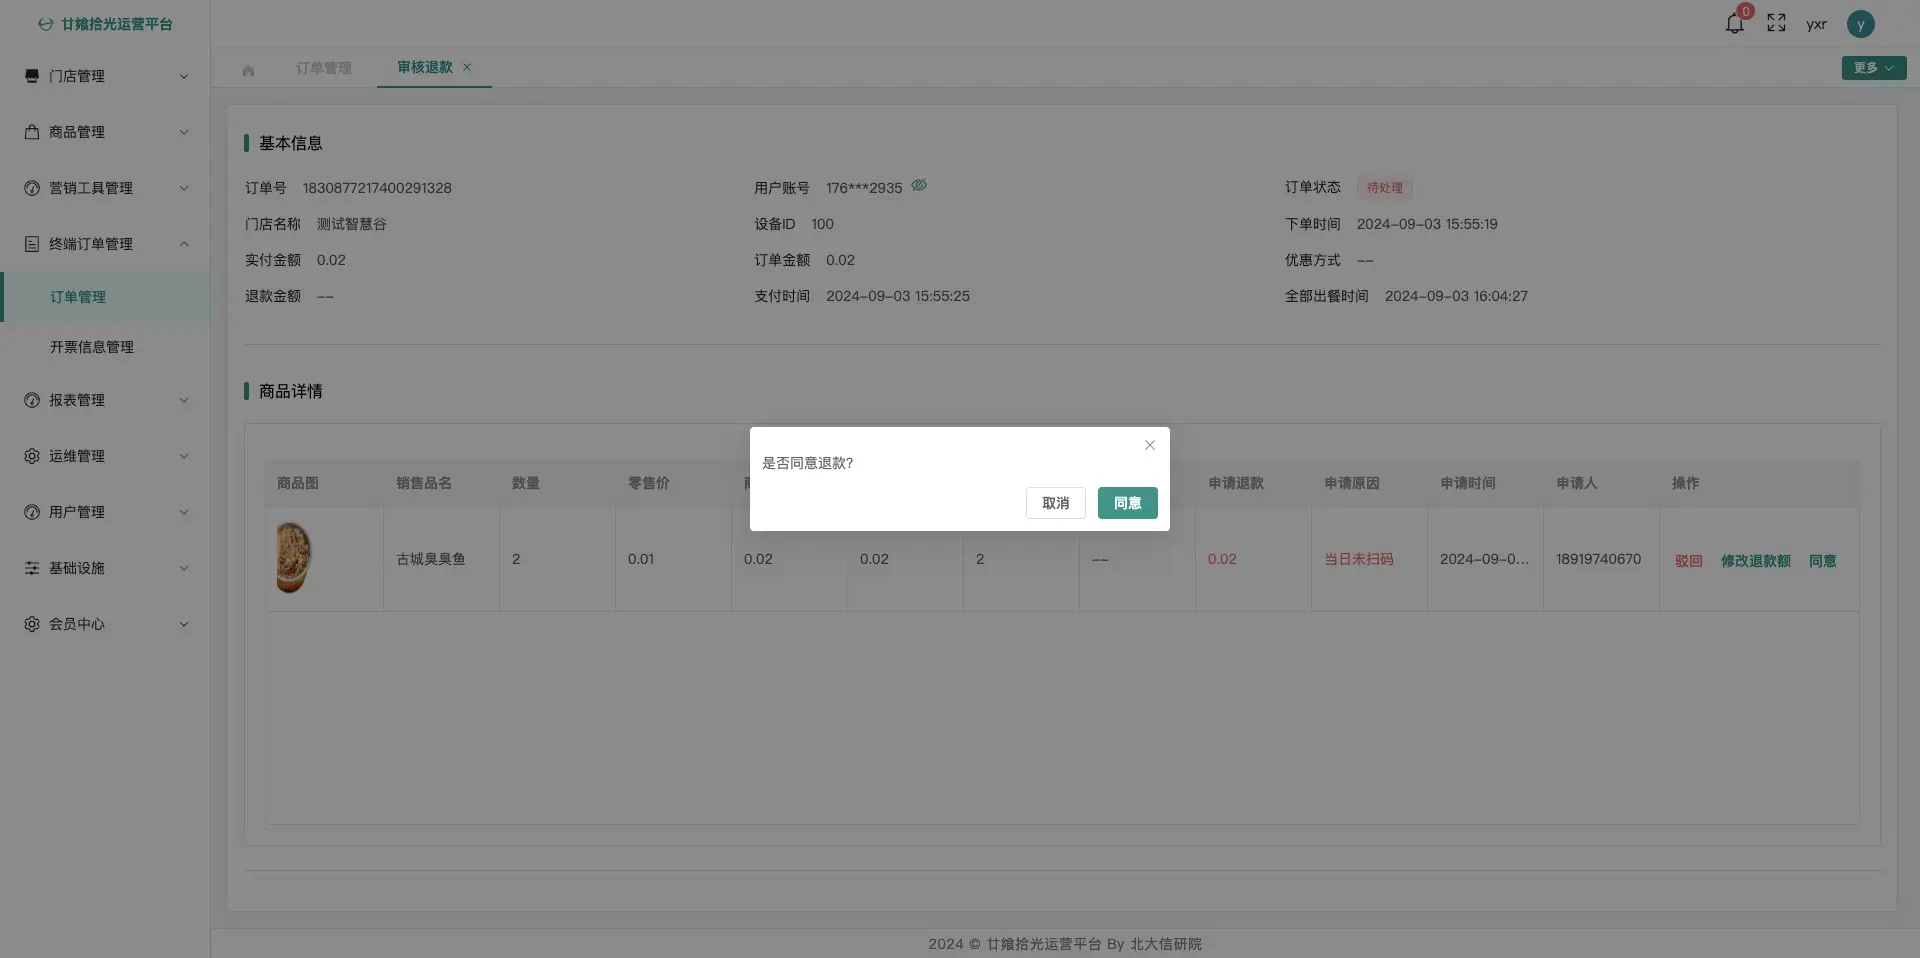Expand the 门店管理 menu chevron
Screen dimensions: 1920x958
[x=184, y=76]
